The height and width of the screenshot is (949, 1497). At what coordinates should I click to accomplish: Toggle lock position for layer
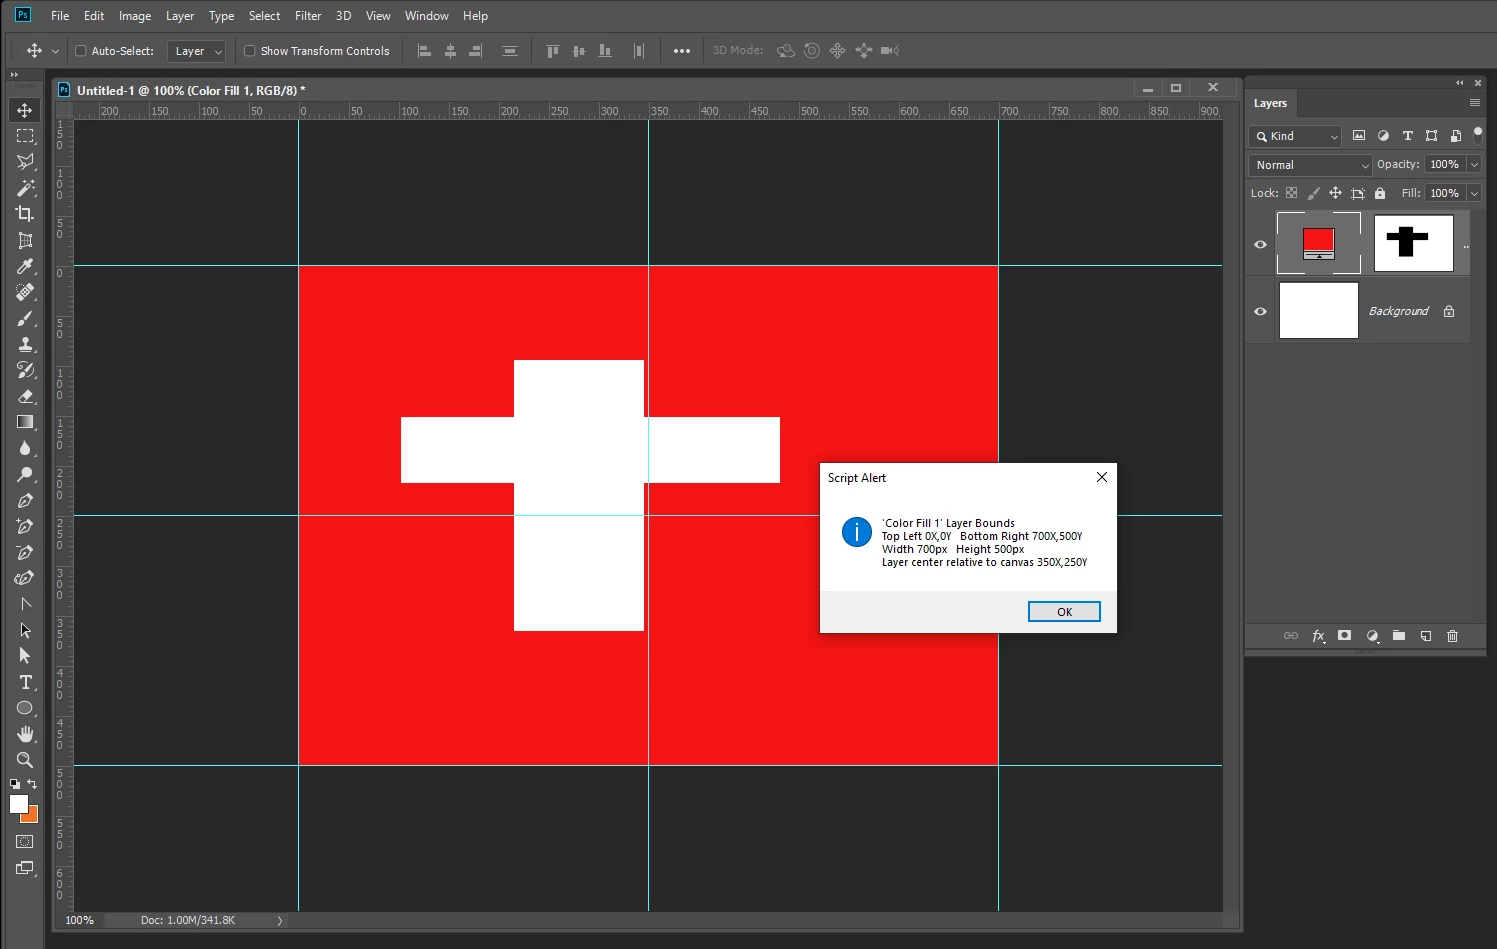tap(1335, 193)
